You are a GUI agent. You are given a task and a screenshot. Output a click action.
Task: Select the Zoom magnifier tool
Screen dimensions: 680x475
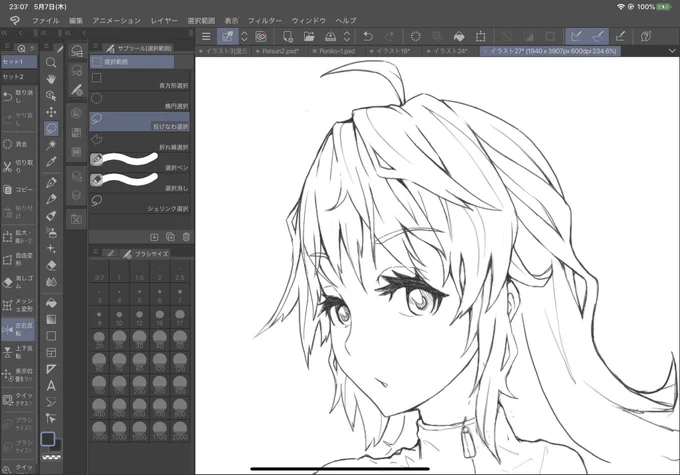point(51,62)
